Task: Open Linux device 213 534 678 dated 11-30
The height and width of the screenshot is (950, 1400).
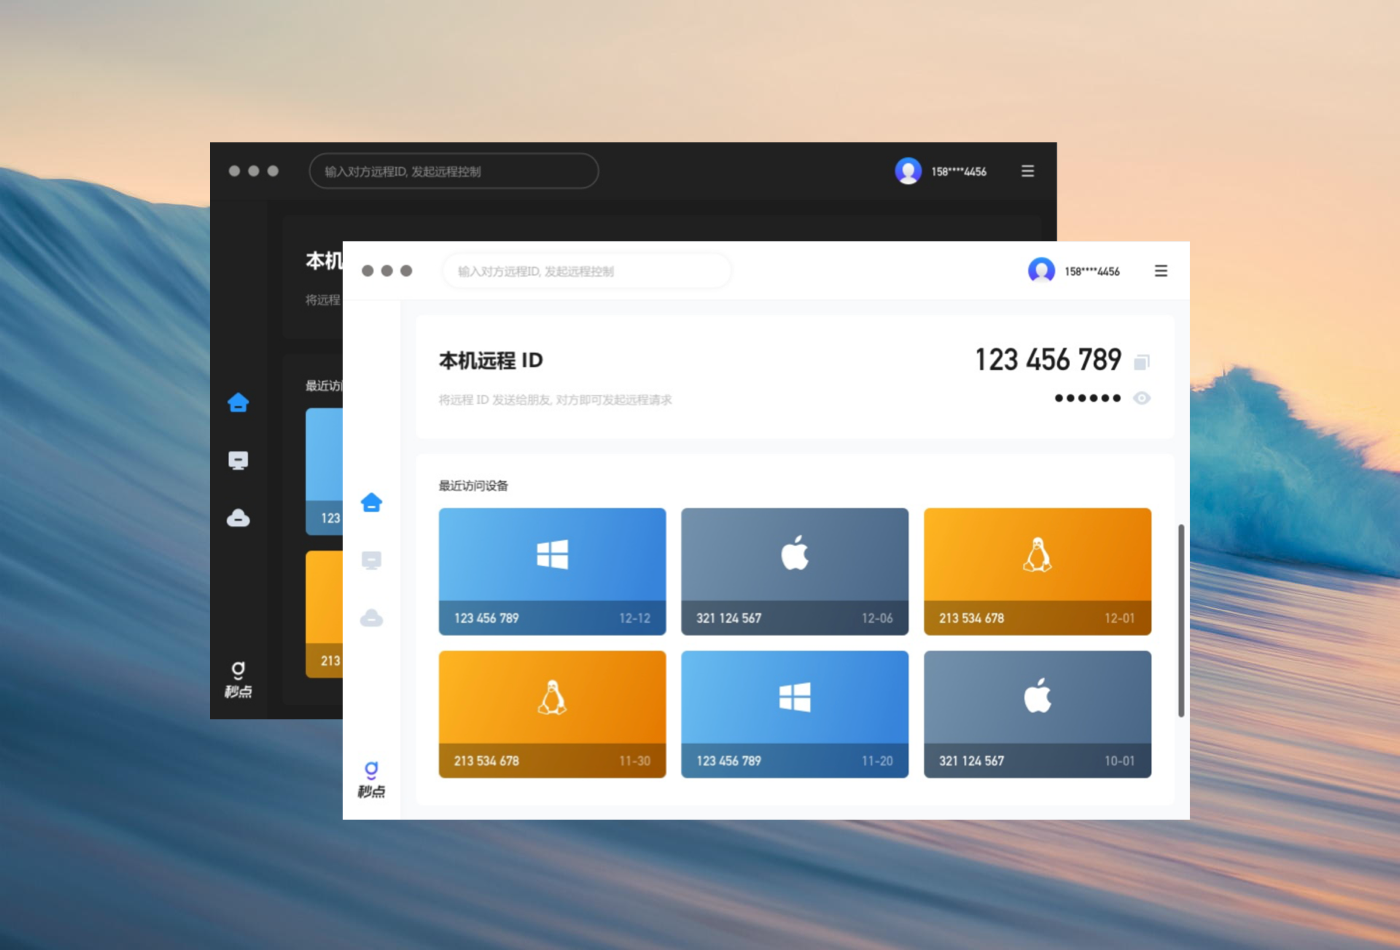Action: point(552,714)
